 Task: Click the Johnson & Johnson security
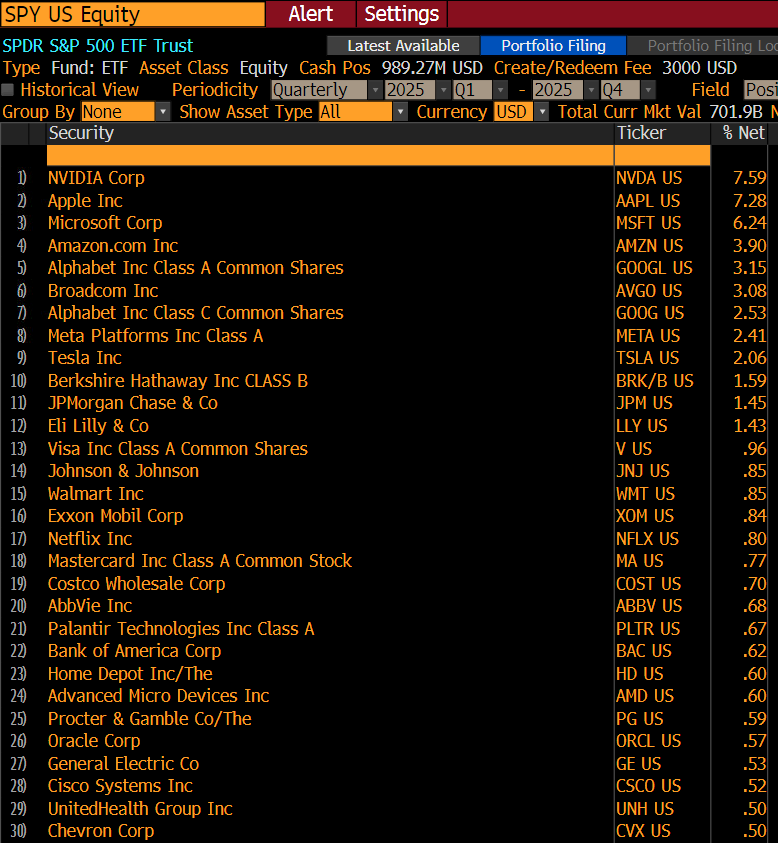tap(123, 471)
